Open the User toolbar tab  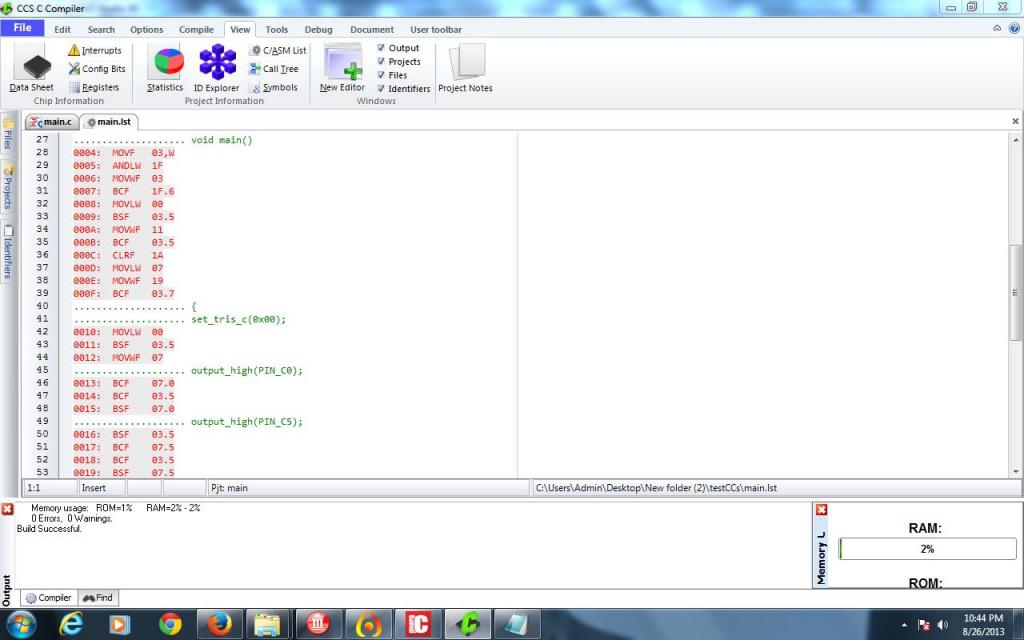point(436,29)
